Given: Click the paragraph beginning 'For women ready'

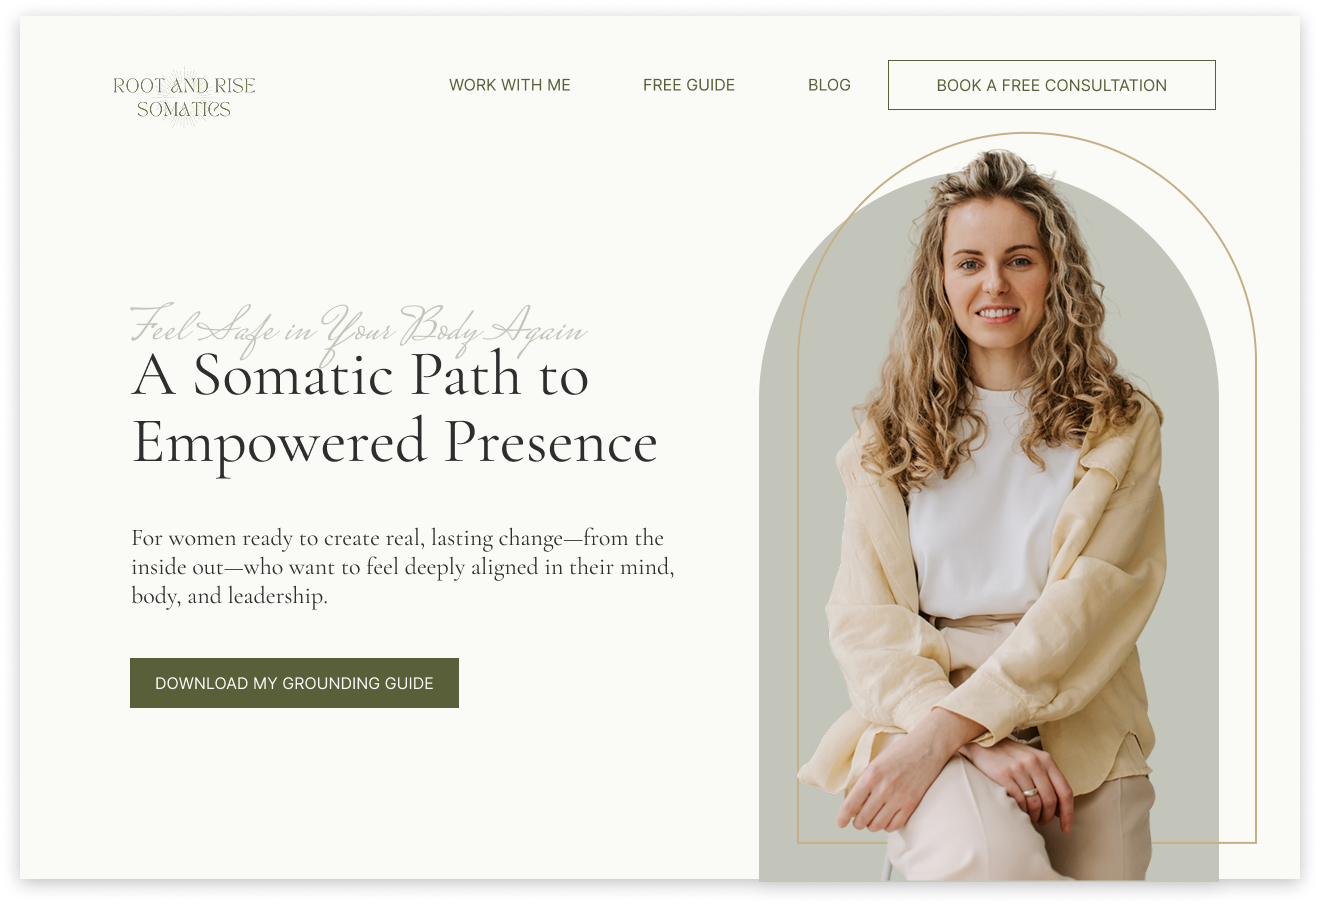Looking at the screenshot, I should pyautogui.click(x=403, y=567).
